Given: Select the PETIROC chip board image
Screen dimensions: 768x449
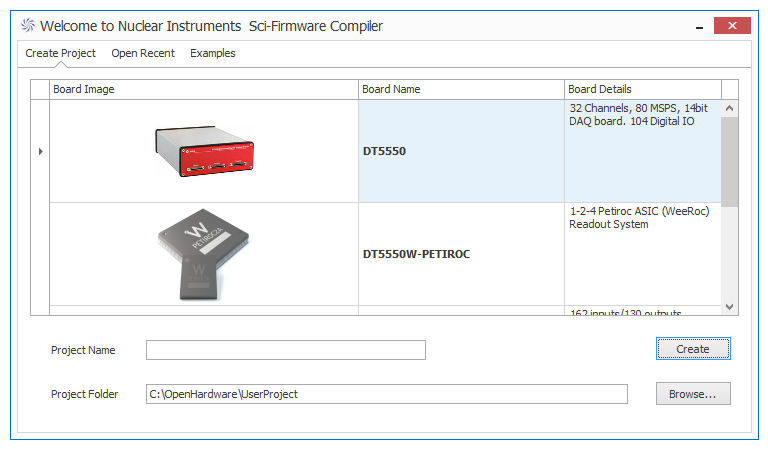Looking at the screenshot, I should (203, 254).
